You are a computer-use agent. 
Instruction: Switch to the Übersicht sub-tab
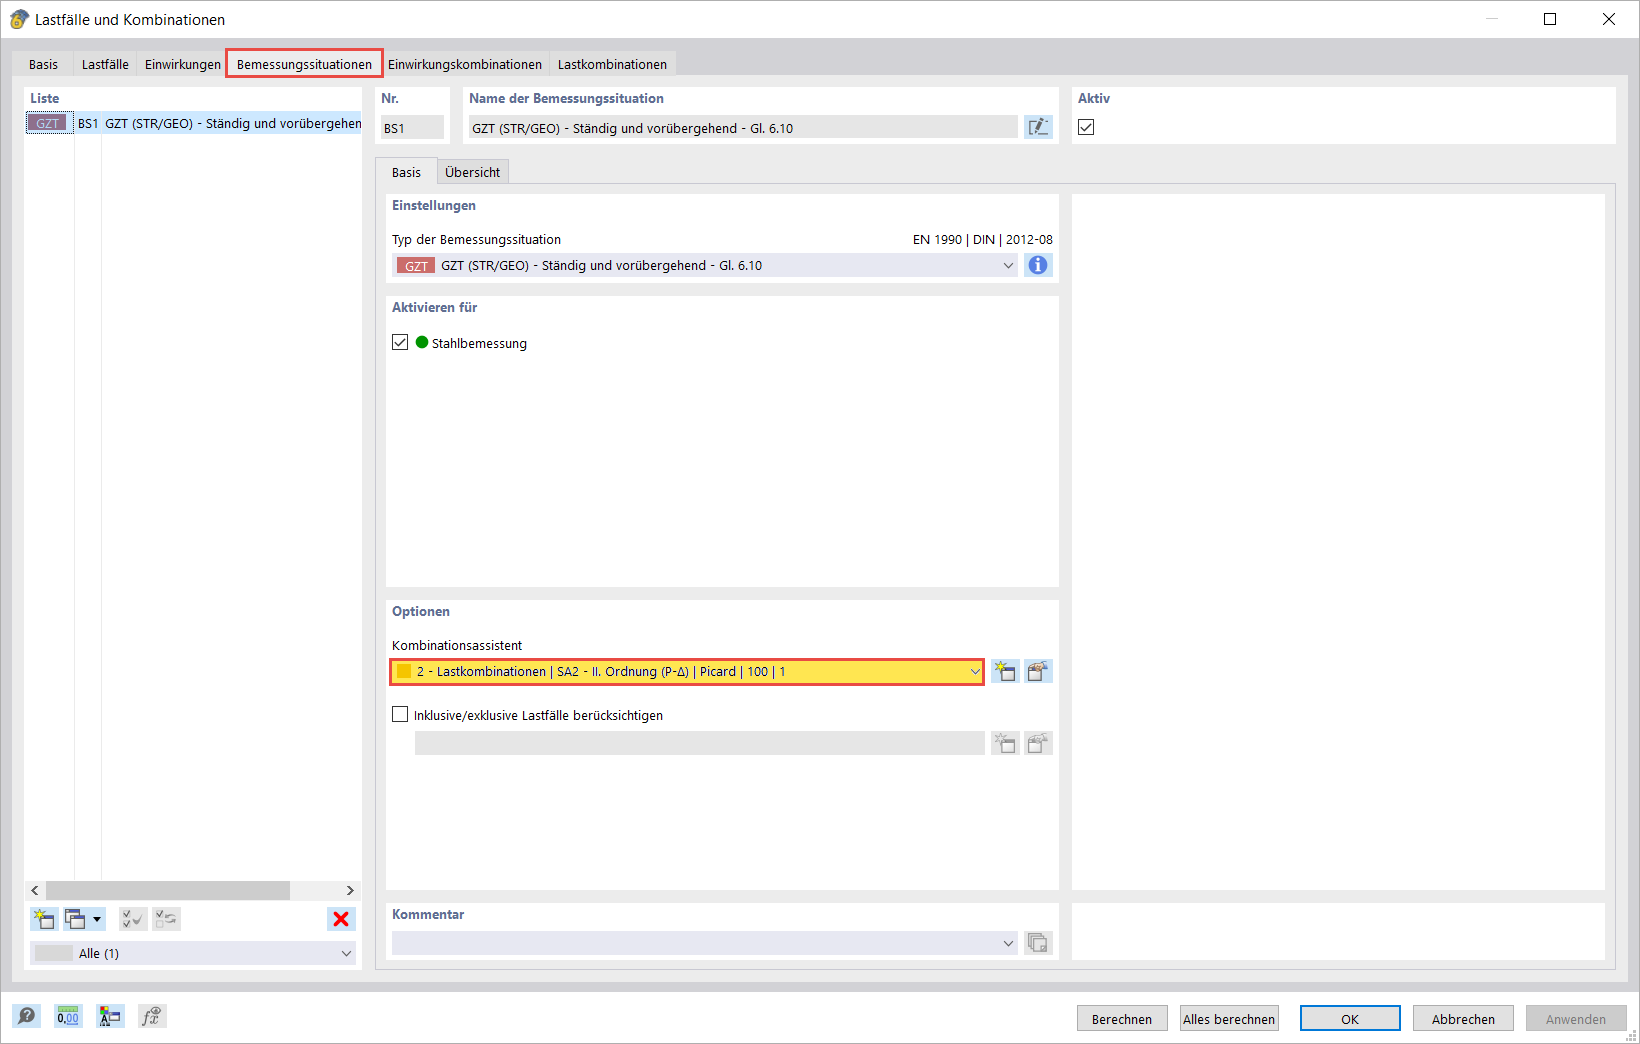click(x=472, y=172)
